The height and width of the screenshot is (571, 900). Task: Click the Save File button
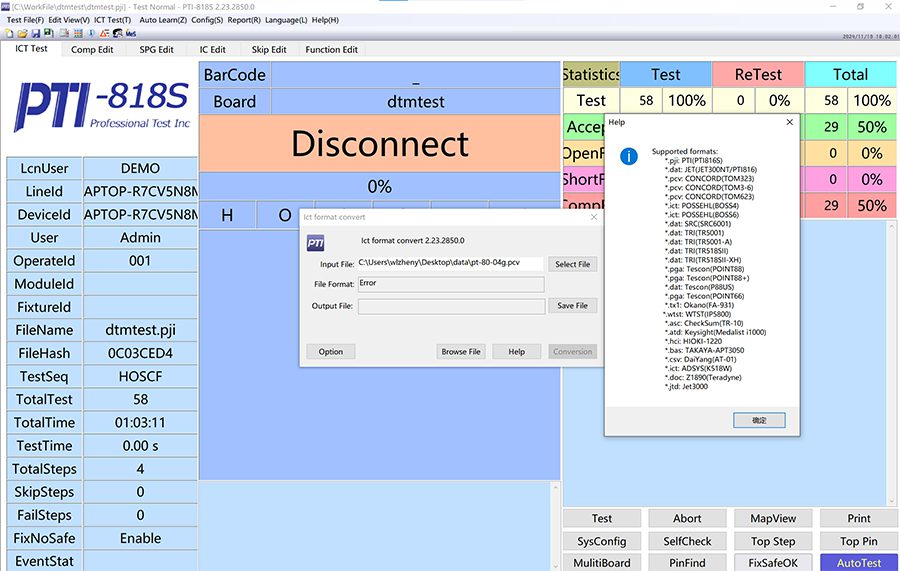click(x=572, y=306)
